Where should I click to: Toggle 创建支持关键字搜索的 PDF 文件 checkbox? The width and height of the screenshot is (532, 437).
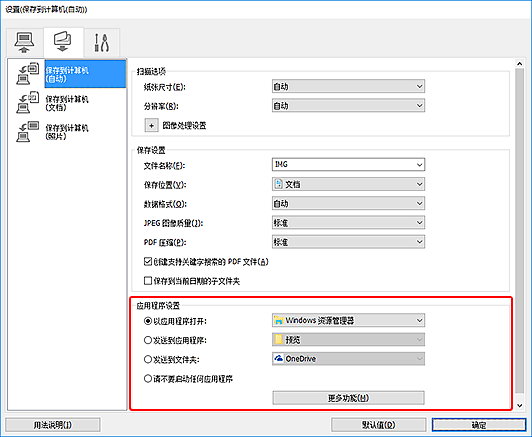point(148,262)
